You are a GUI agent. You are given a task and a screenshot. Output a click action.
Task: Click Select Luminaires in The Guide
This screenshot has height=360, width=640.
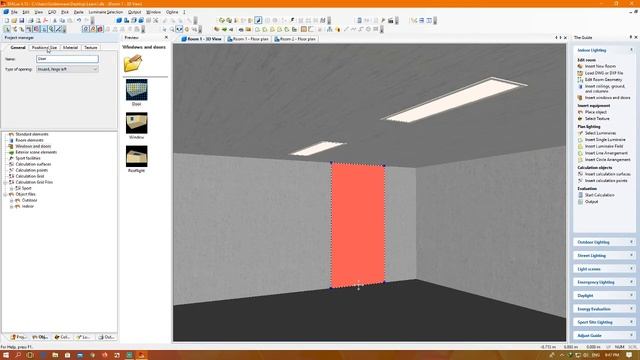(x=600, y=133)
